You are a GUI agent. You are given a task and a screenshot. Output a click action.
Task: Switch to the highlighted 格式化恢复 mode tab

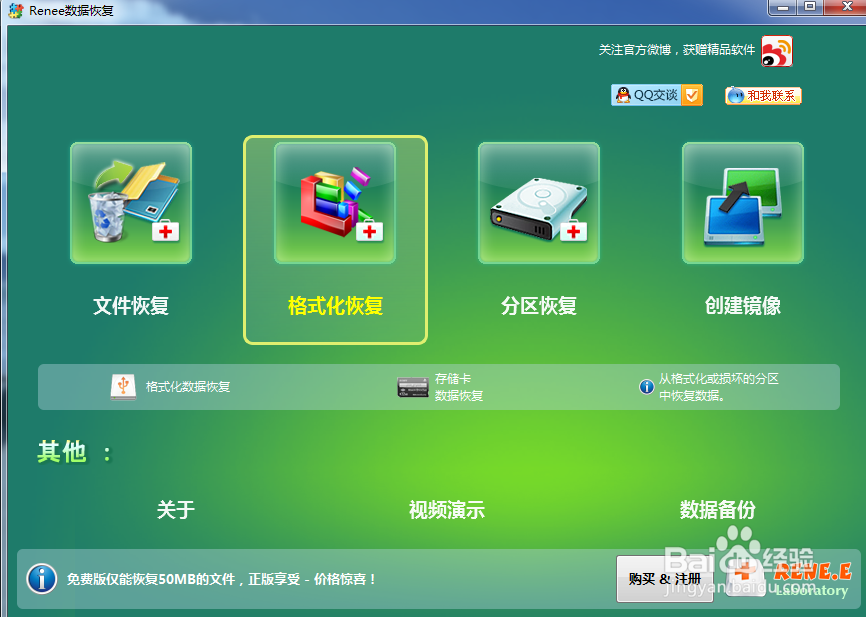(x=334, y=240)
